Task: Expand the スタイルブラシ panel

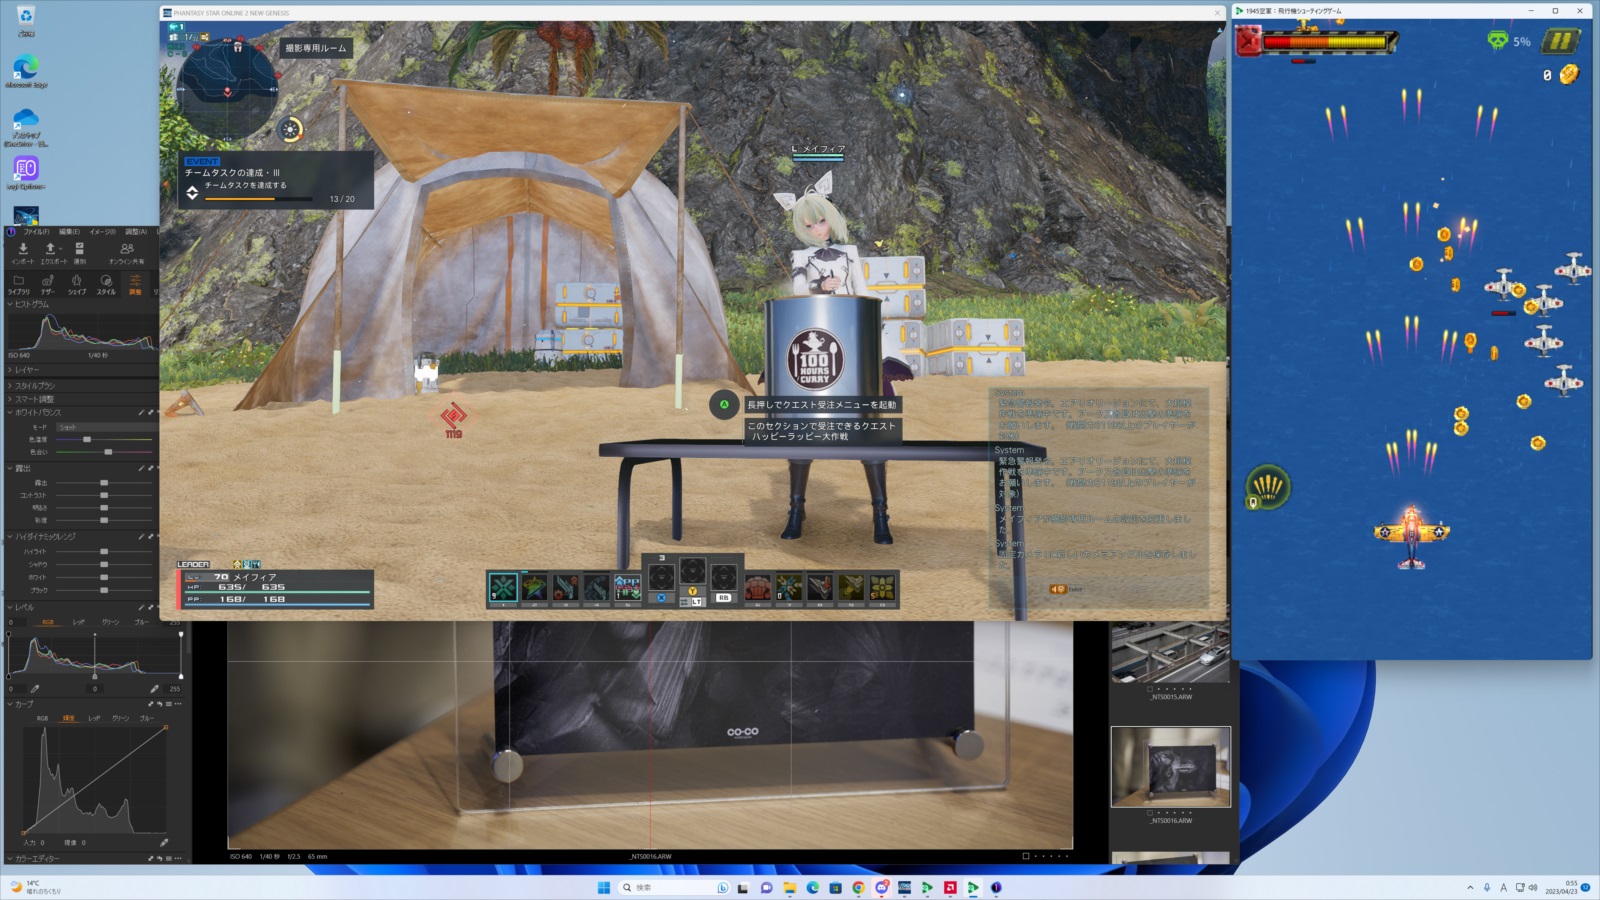Action: (x=10, y=385)
